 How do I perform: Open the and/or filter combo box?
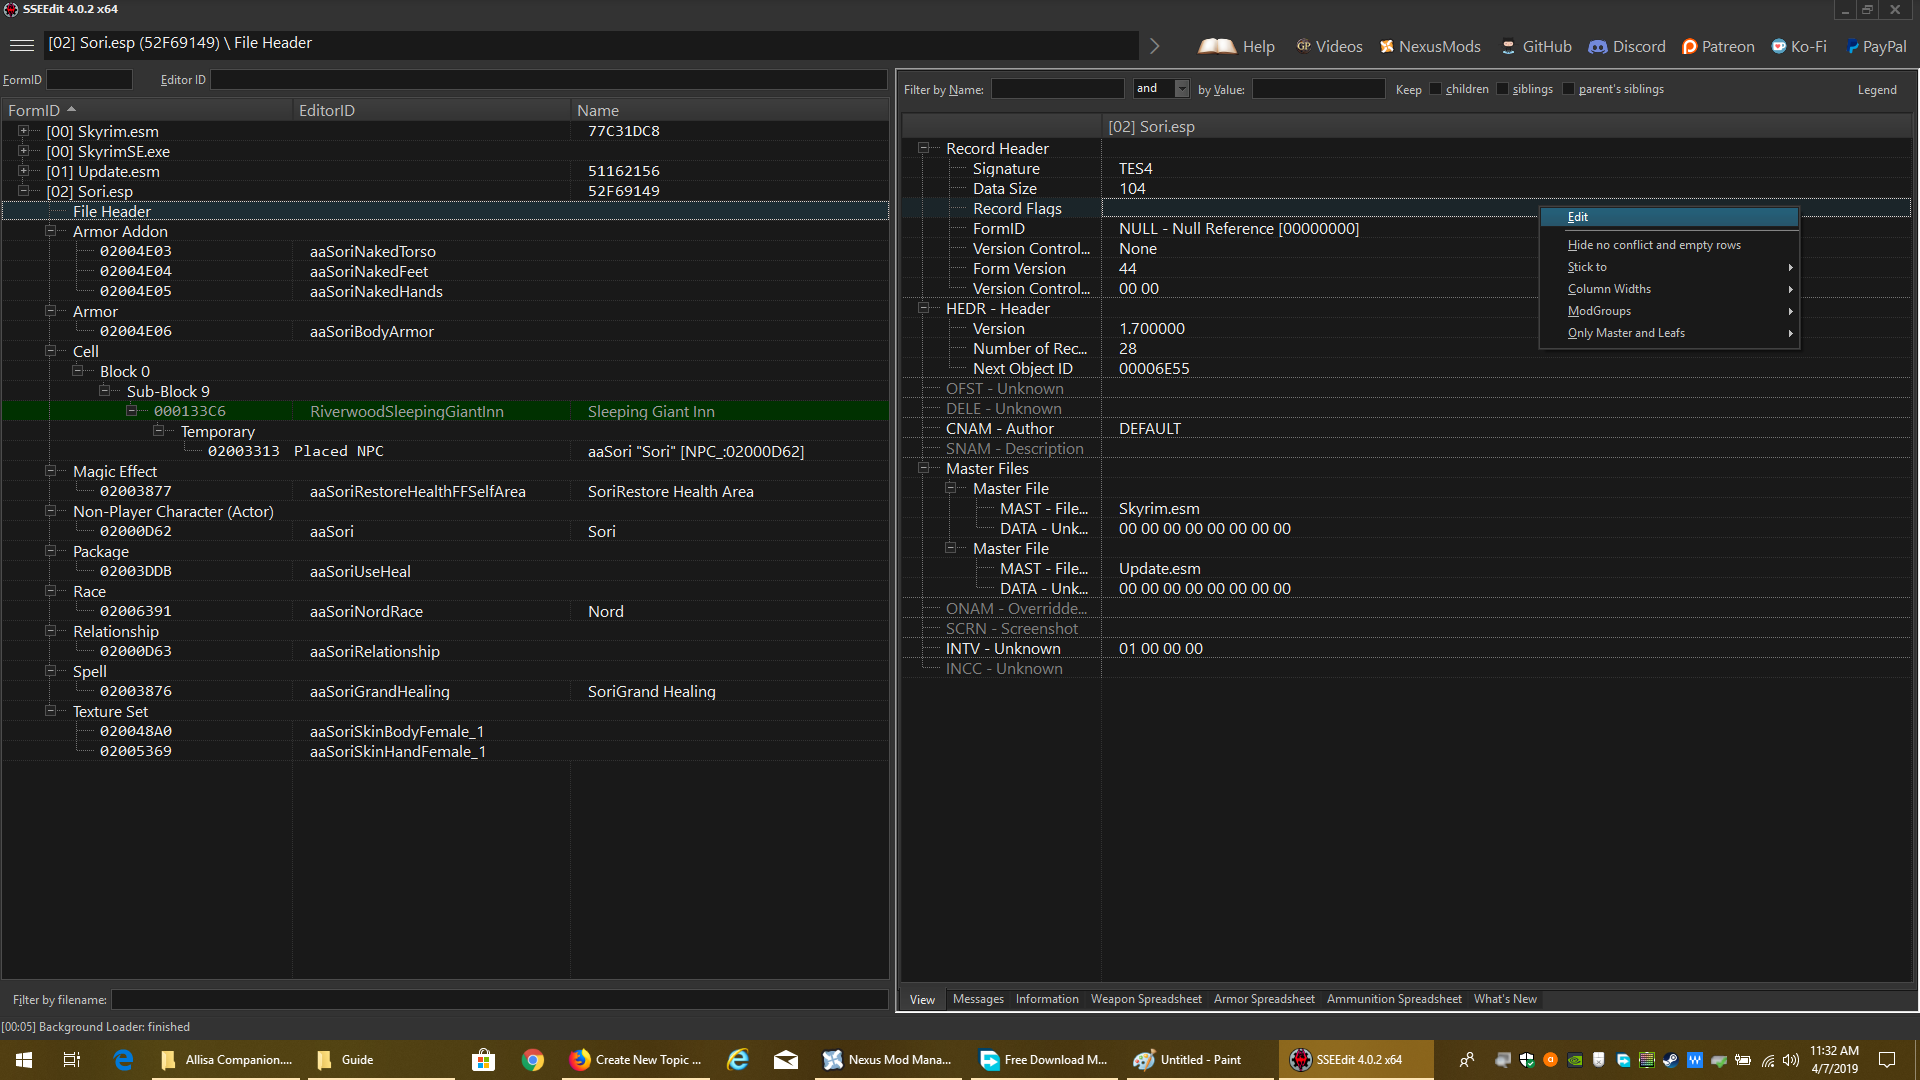(x=1161, y=89)
